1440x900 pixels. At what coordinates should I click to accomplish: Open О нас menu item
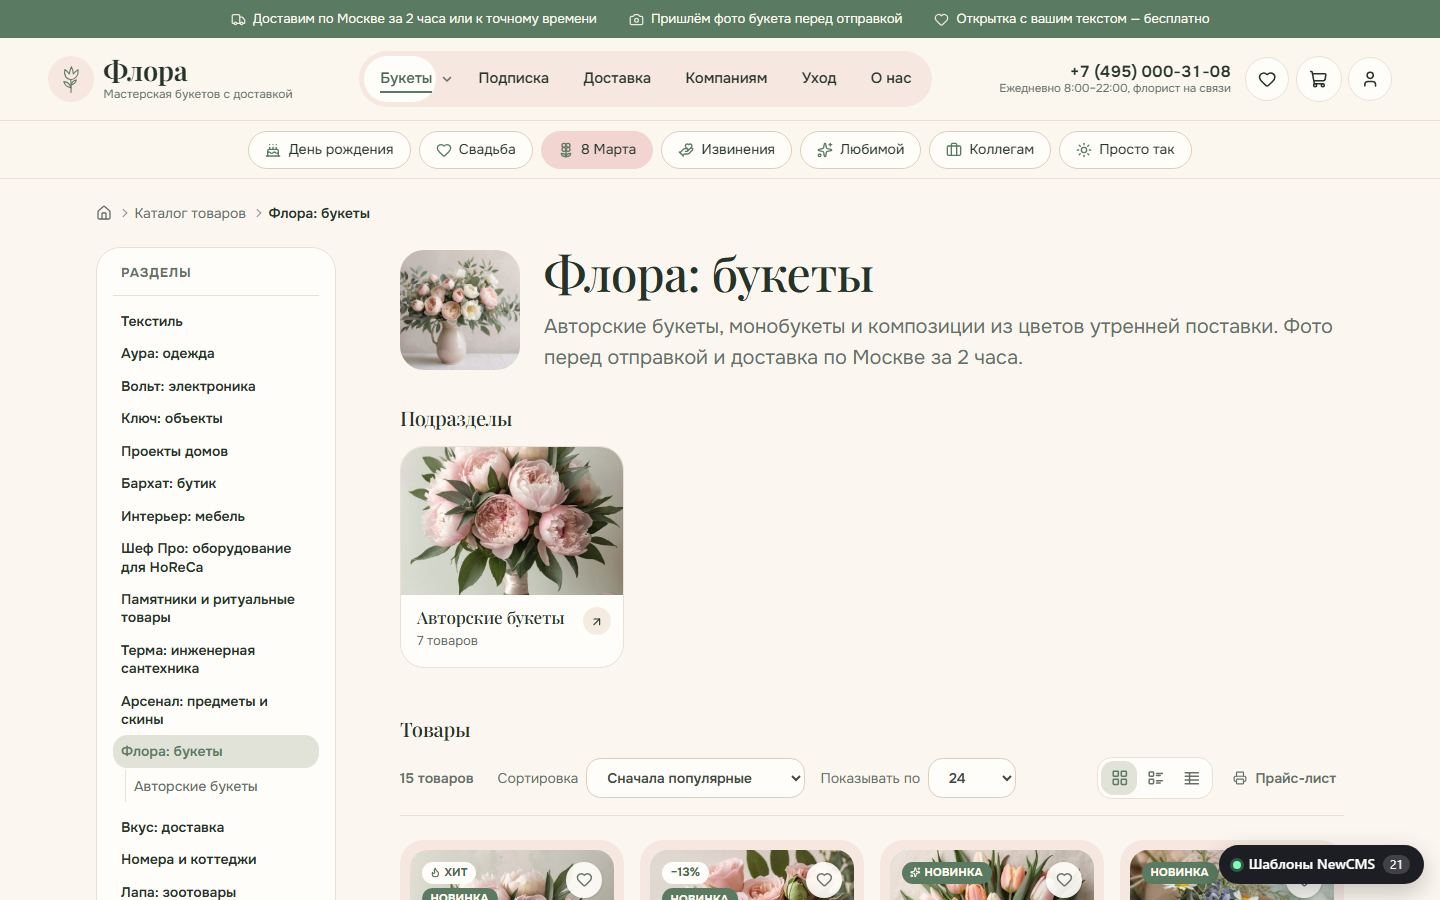891,78
